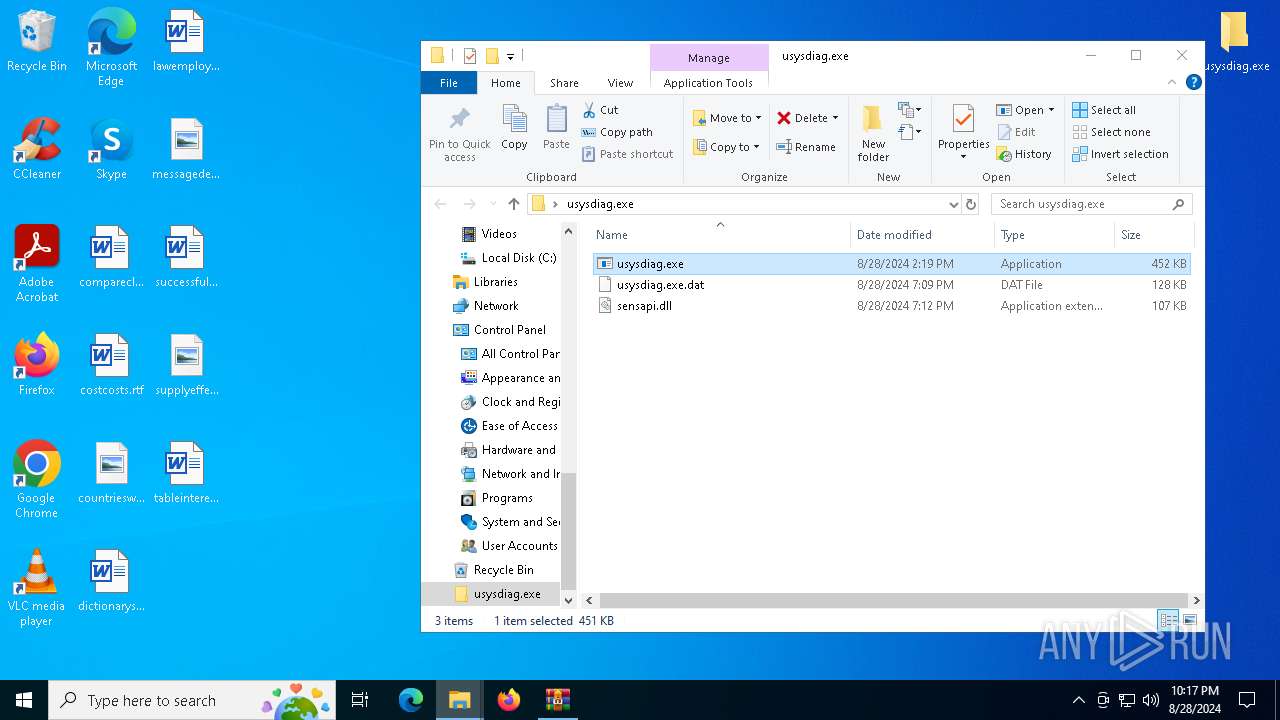Click the Edit ribbon button

pos(1017,132)
